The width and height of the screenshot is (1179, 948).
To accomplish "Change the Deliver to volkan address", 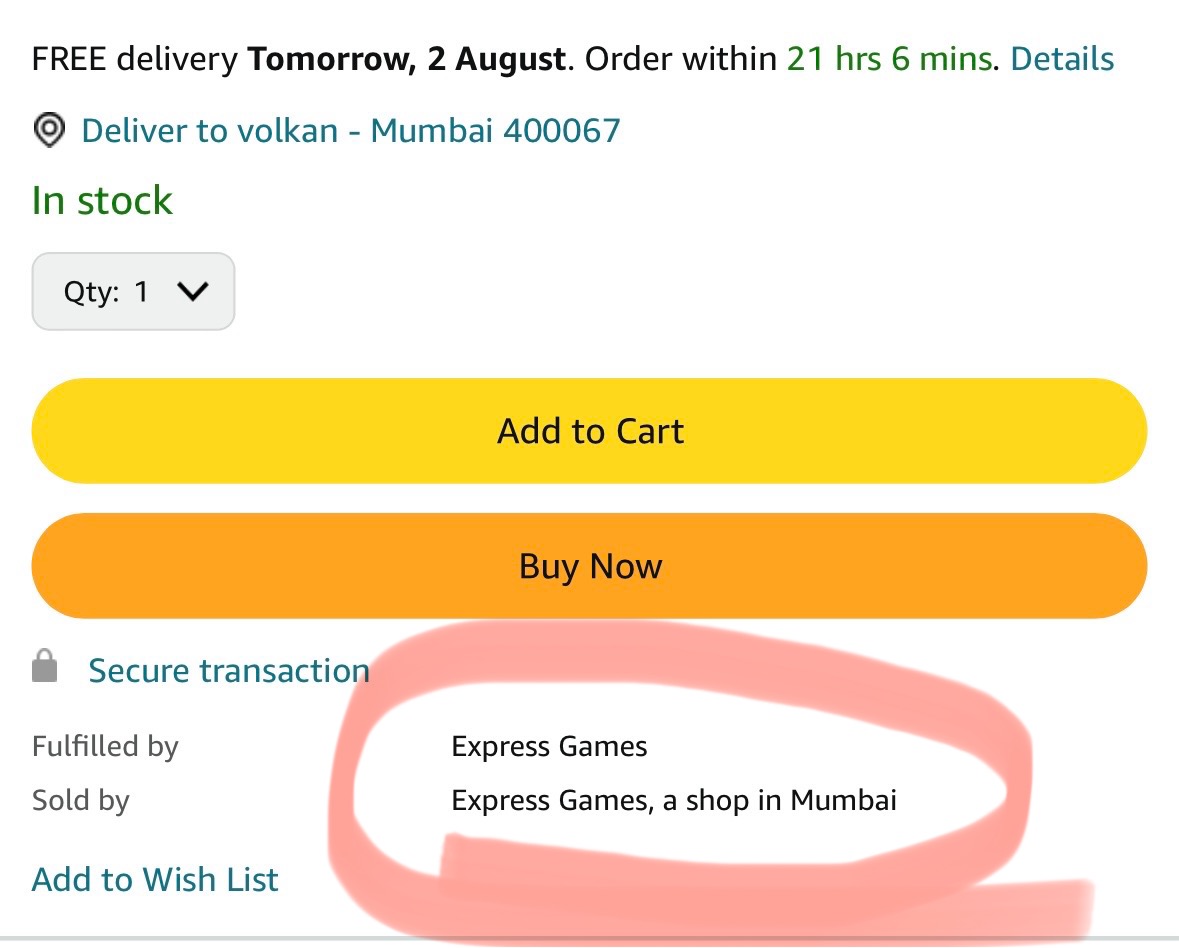I will click(209, 130).
